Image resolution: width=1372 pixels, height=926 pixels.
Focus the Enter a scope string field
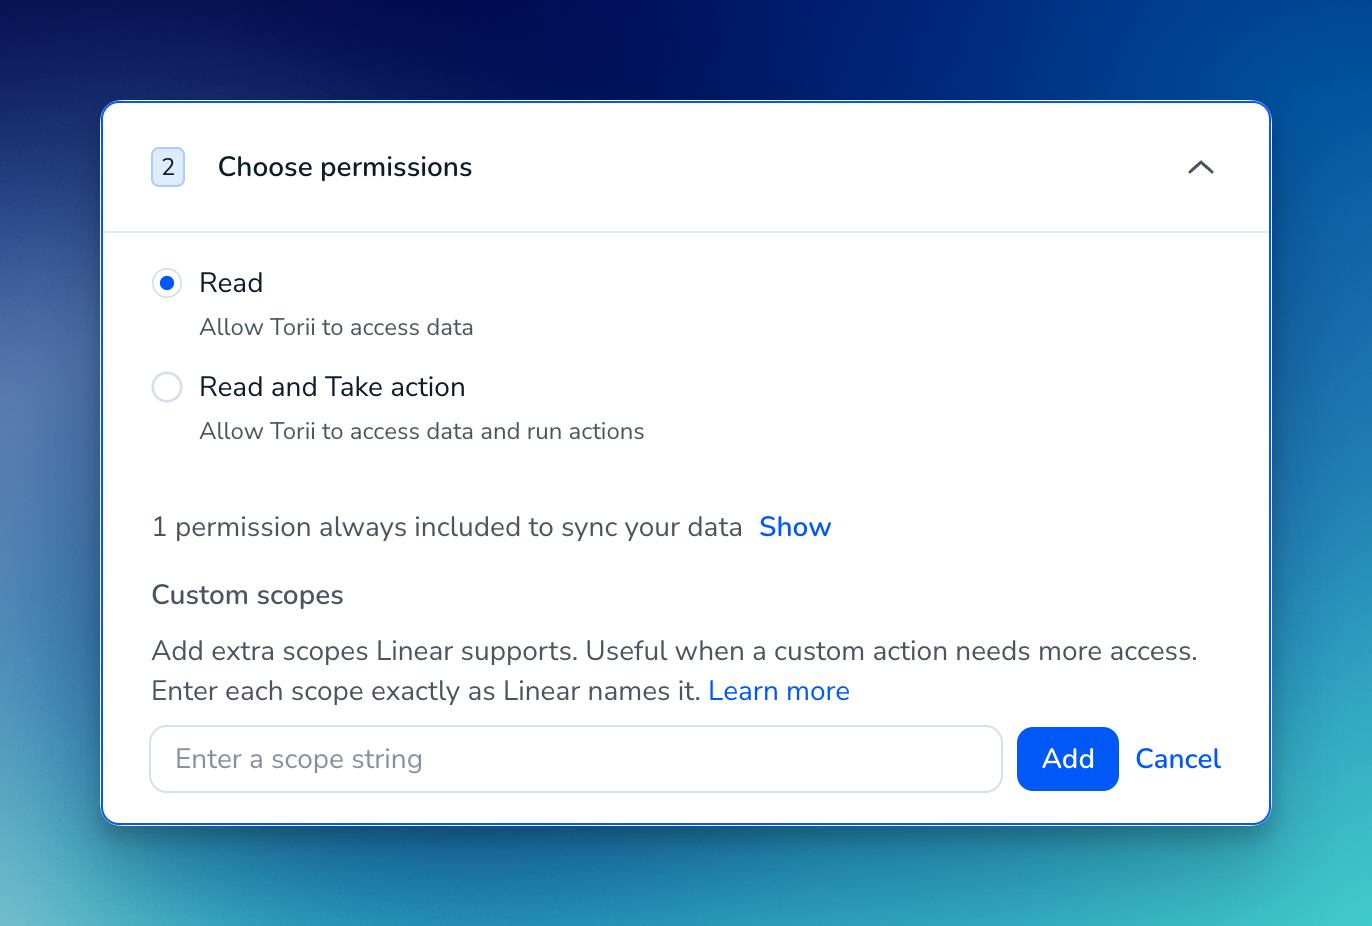[576, 759]
